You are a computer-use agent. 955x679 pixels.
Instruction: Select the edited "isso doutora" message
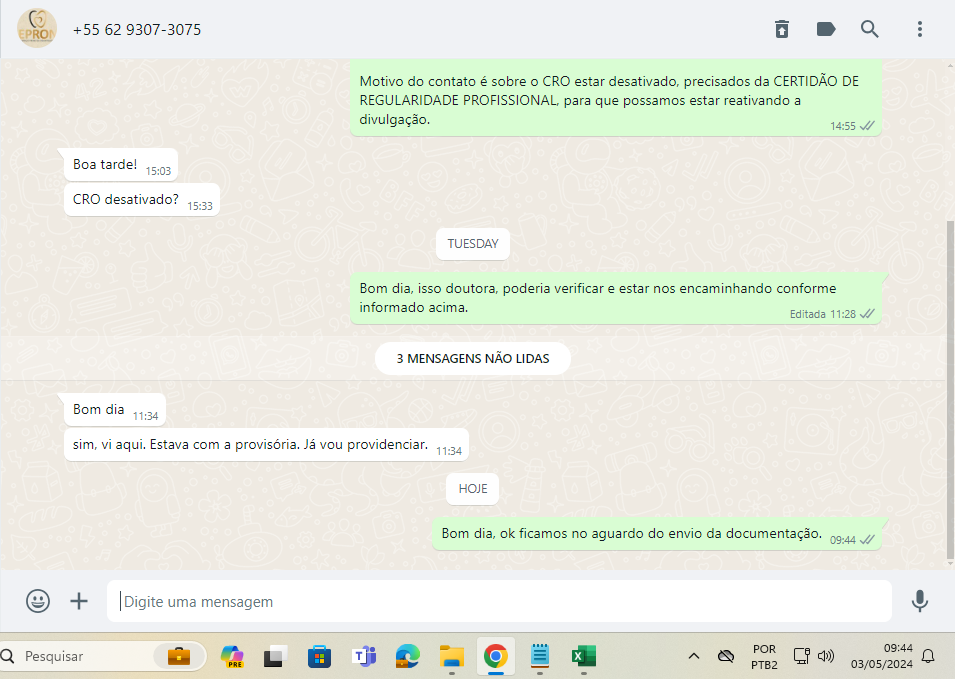pyautogui.click(x=616, y=298)
